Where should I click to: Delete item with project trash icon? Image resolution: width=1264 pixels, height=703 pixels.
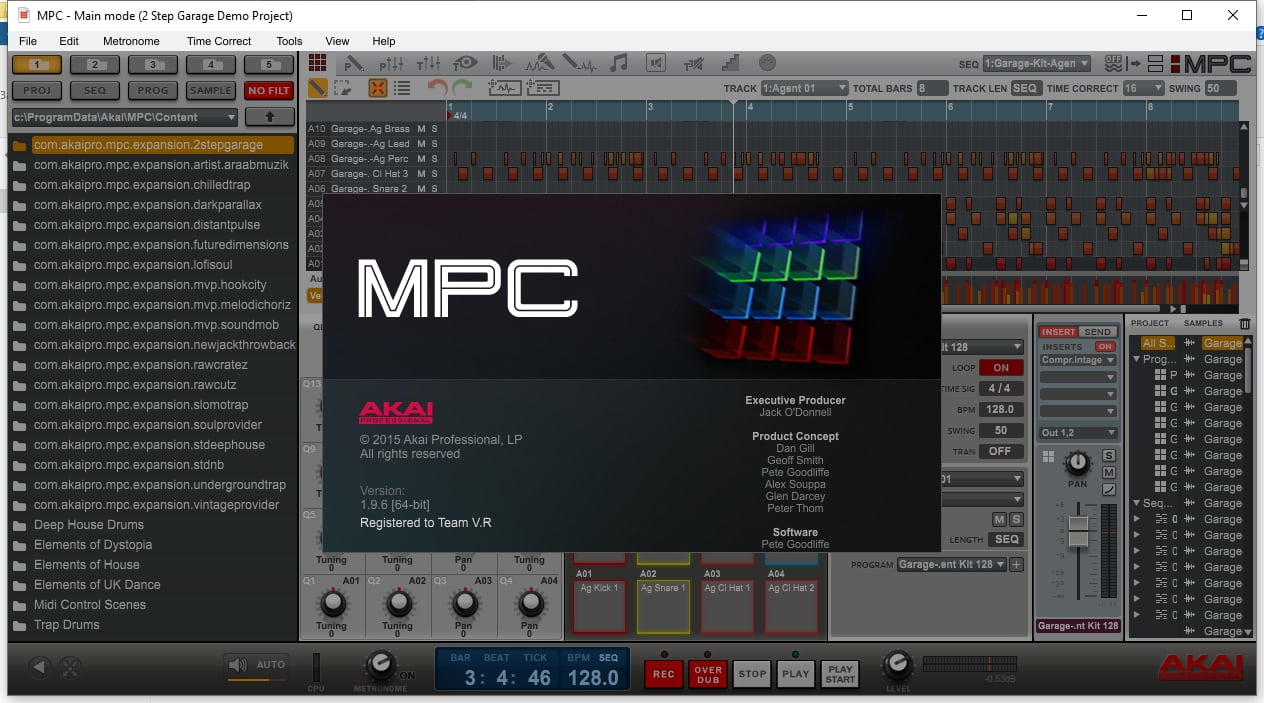tap(1244, 323)
